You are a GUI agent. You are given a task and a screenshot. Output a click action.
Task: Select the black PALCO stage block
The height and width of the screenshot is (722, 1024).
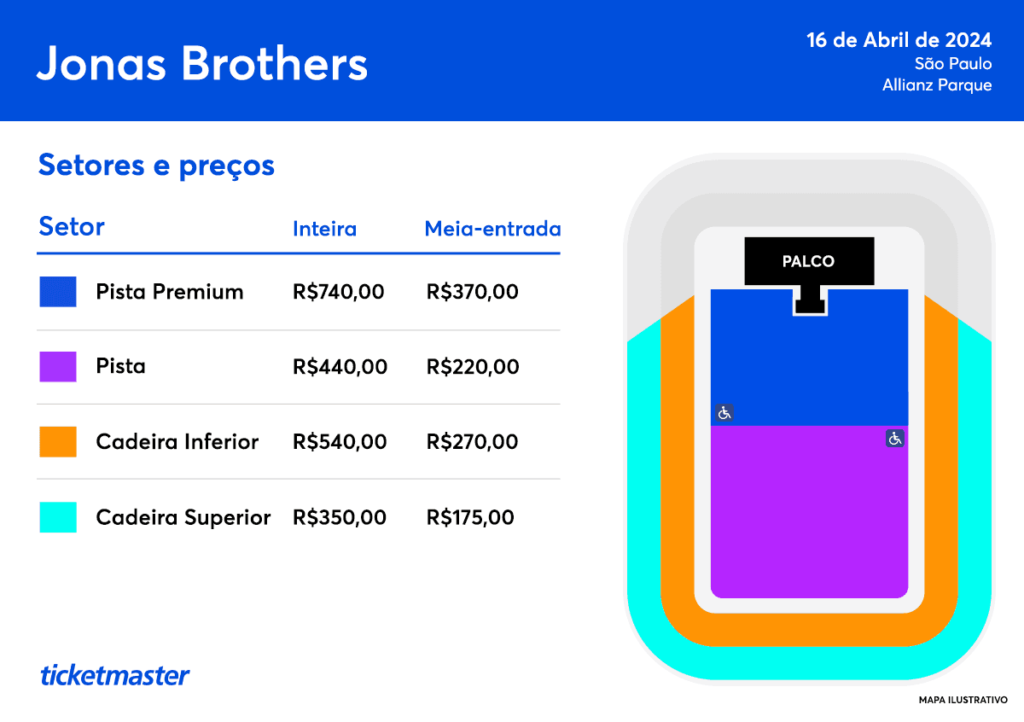(808, 262)
